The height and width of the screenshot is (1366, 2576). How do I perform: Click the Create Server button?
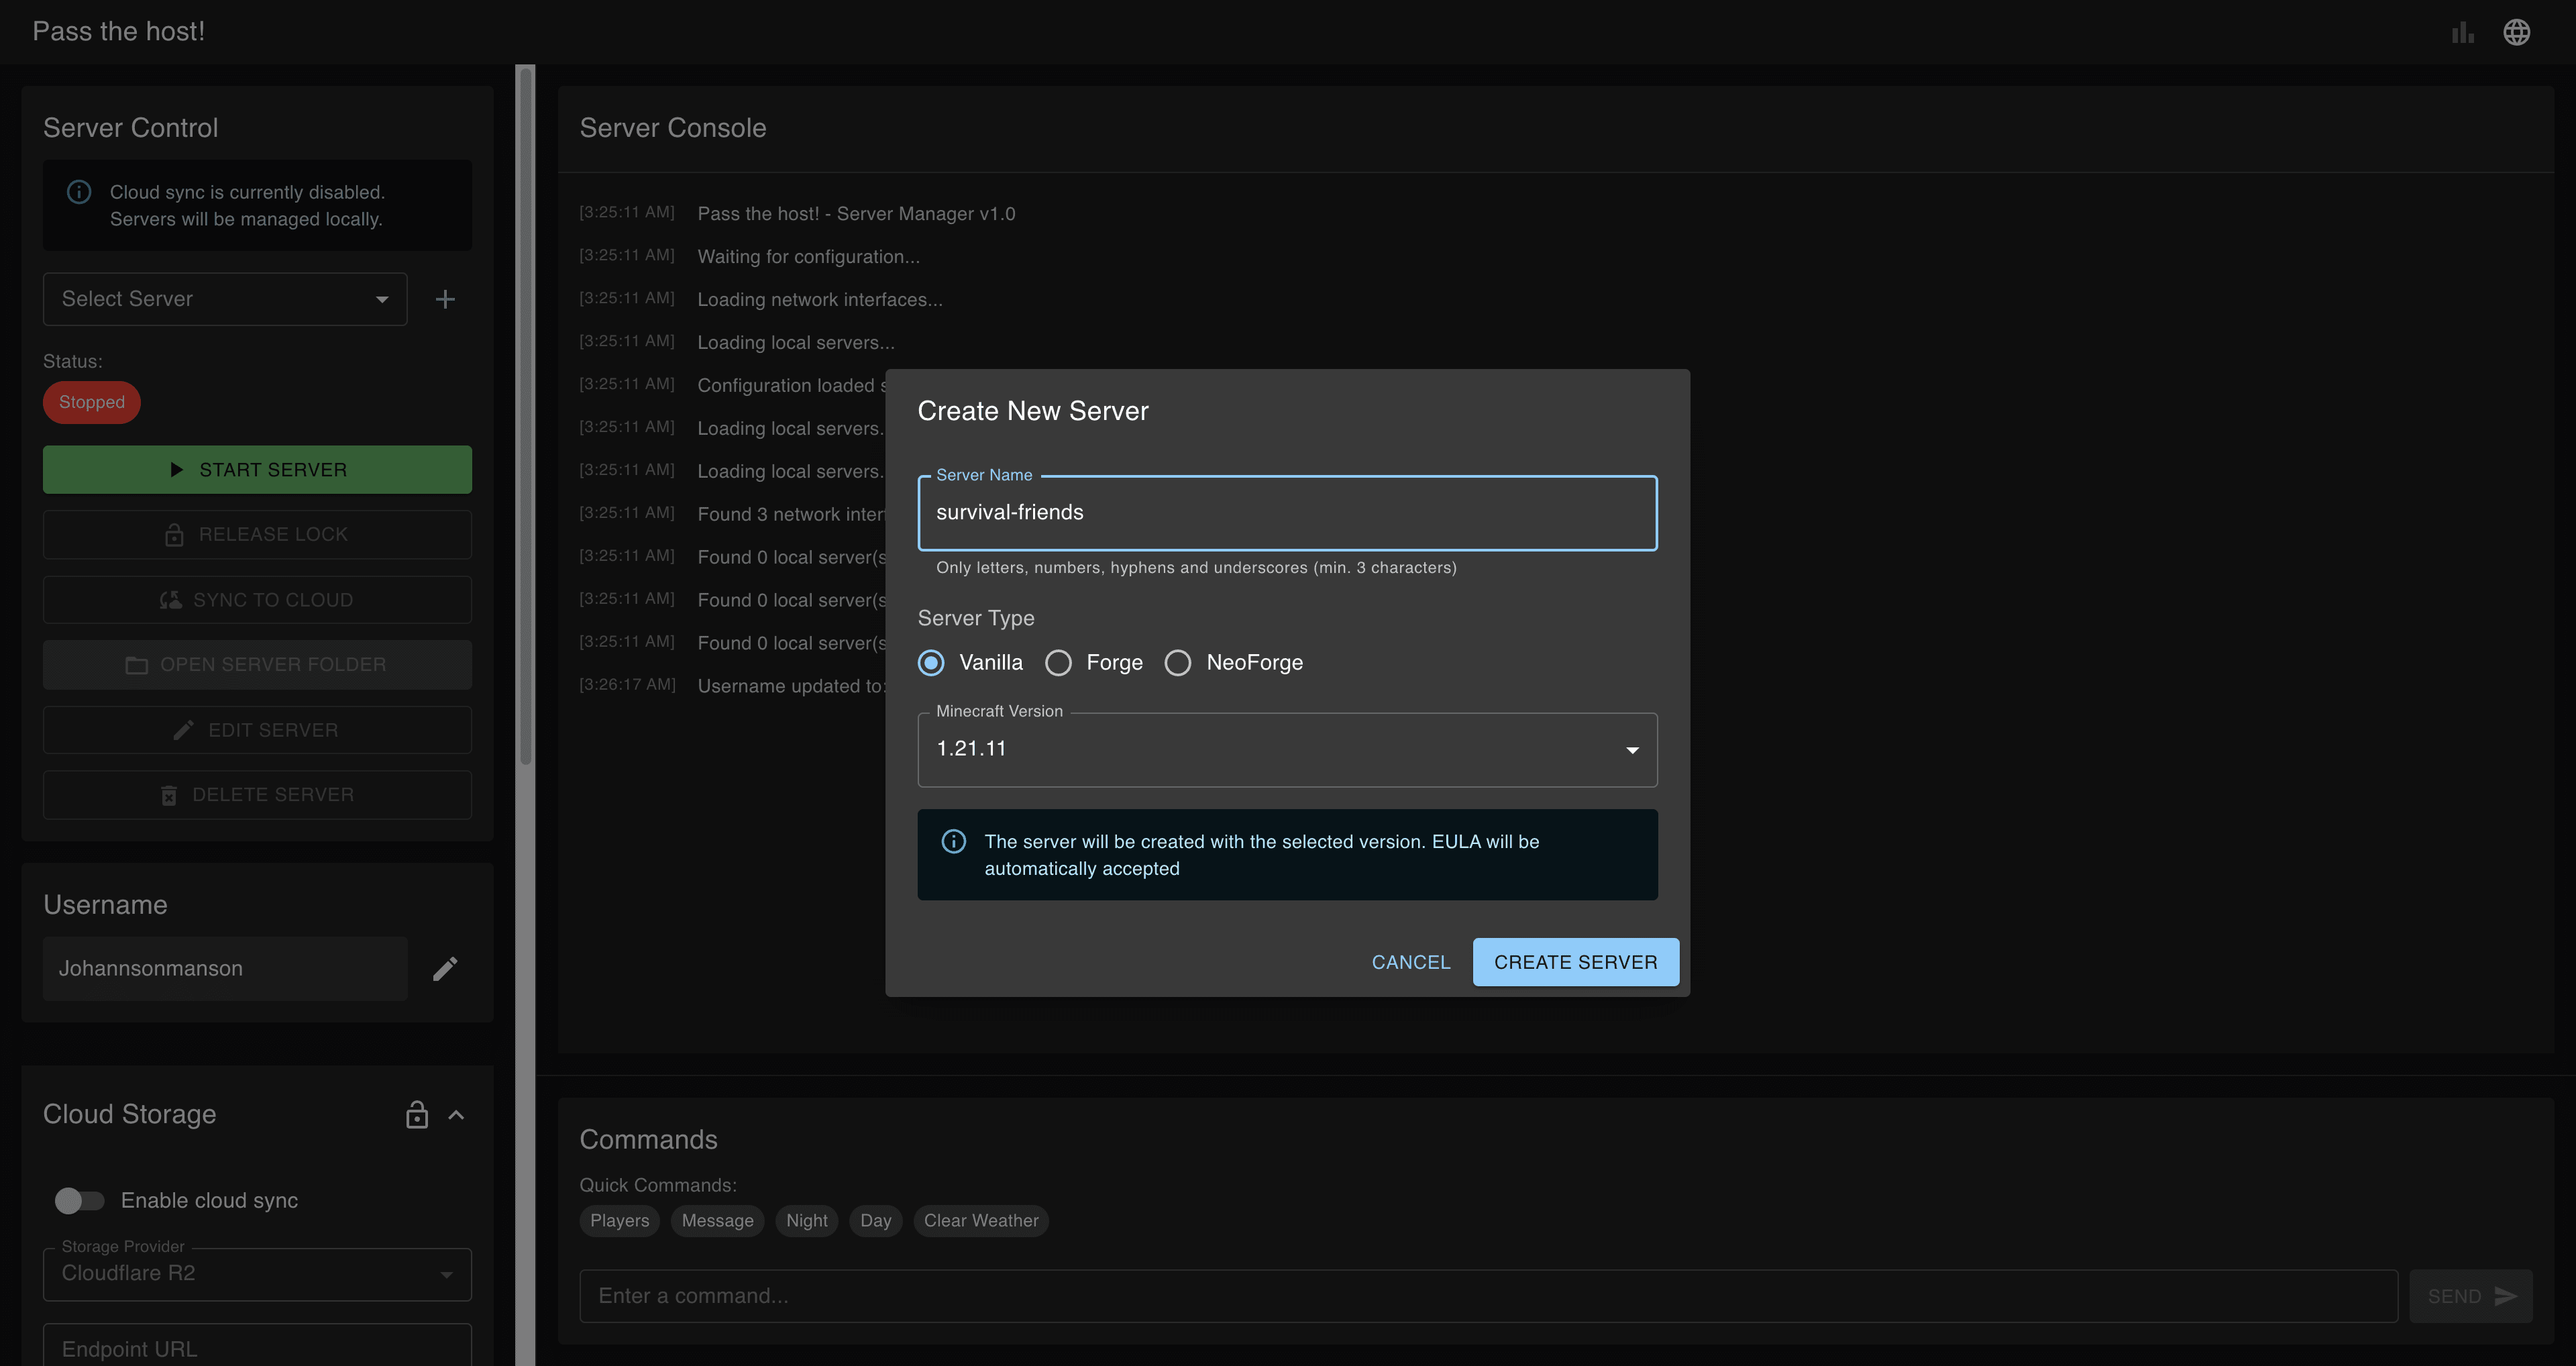pos(1575,962)
